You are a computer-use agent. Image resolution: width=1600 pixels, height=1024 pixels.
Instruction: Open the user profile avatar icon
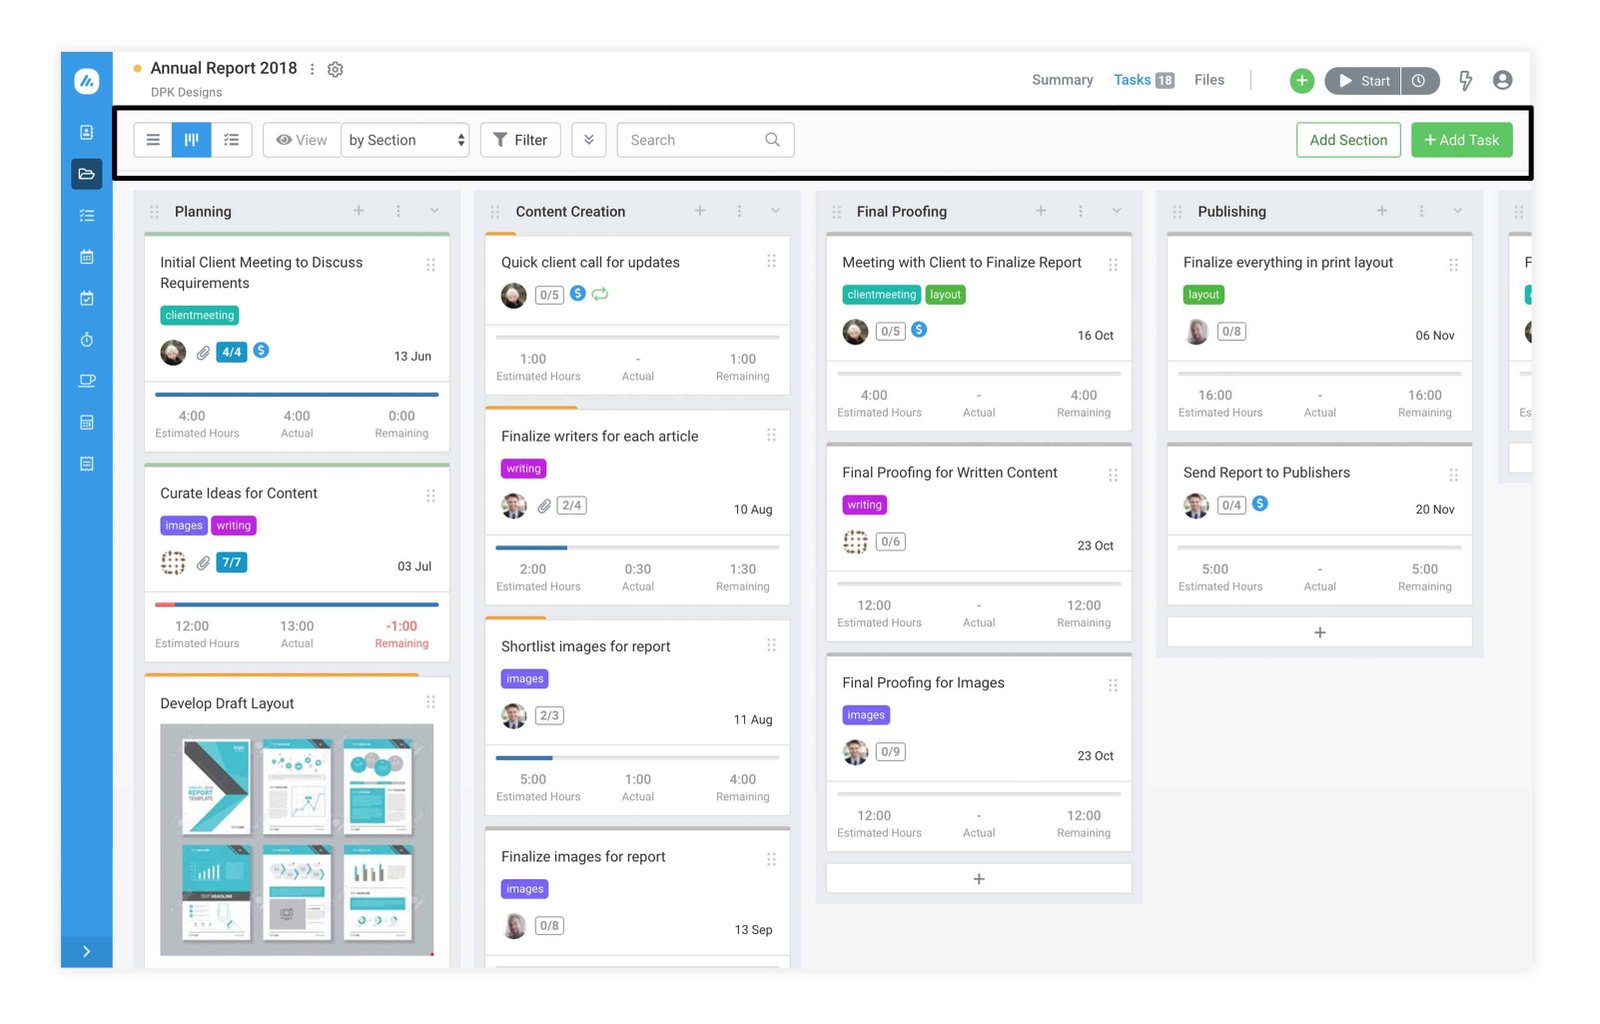(x=1502, y=80)
